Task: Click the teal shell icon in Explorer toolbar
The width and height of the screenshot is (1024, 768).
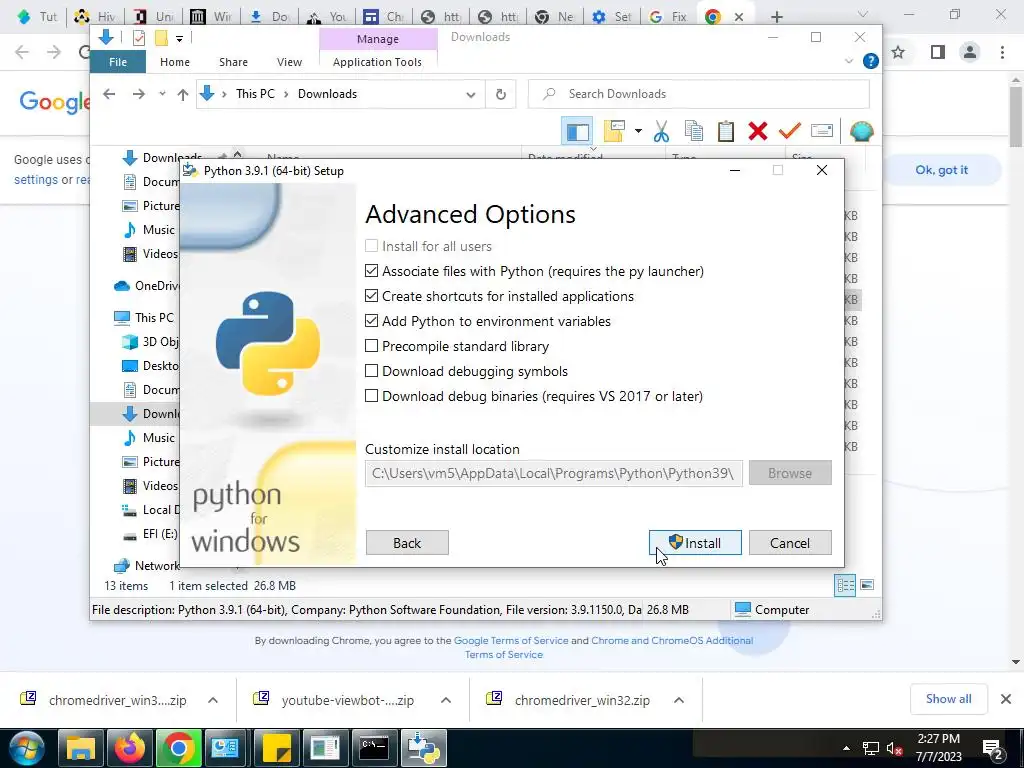Action: tap(861, 131)
